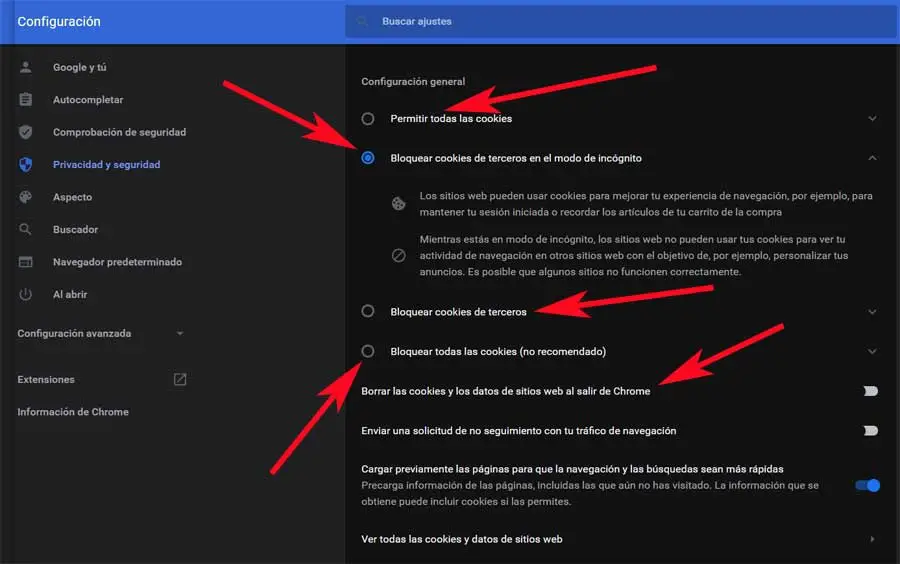Click in the Buscar ajustes search field
900x564 pixels.
pos(621,21)
